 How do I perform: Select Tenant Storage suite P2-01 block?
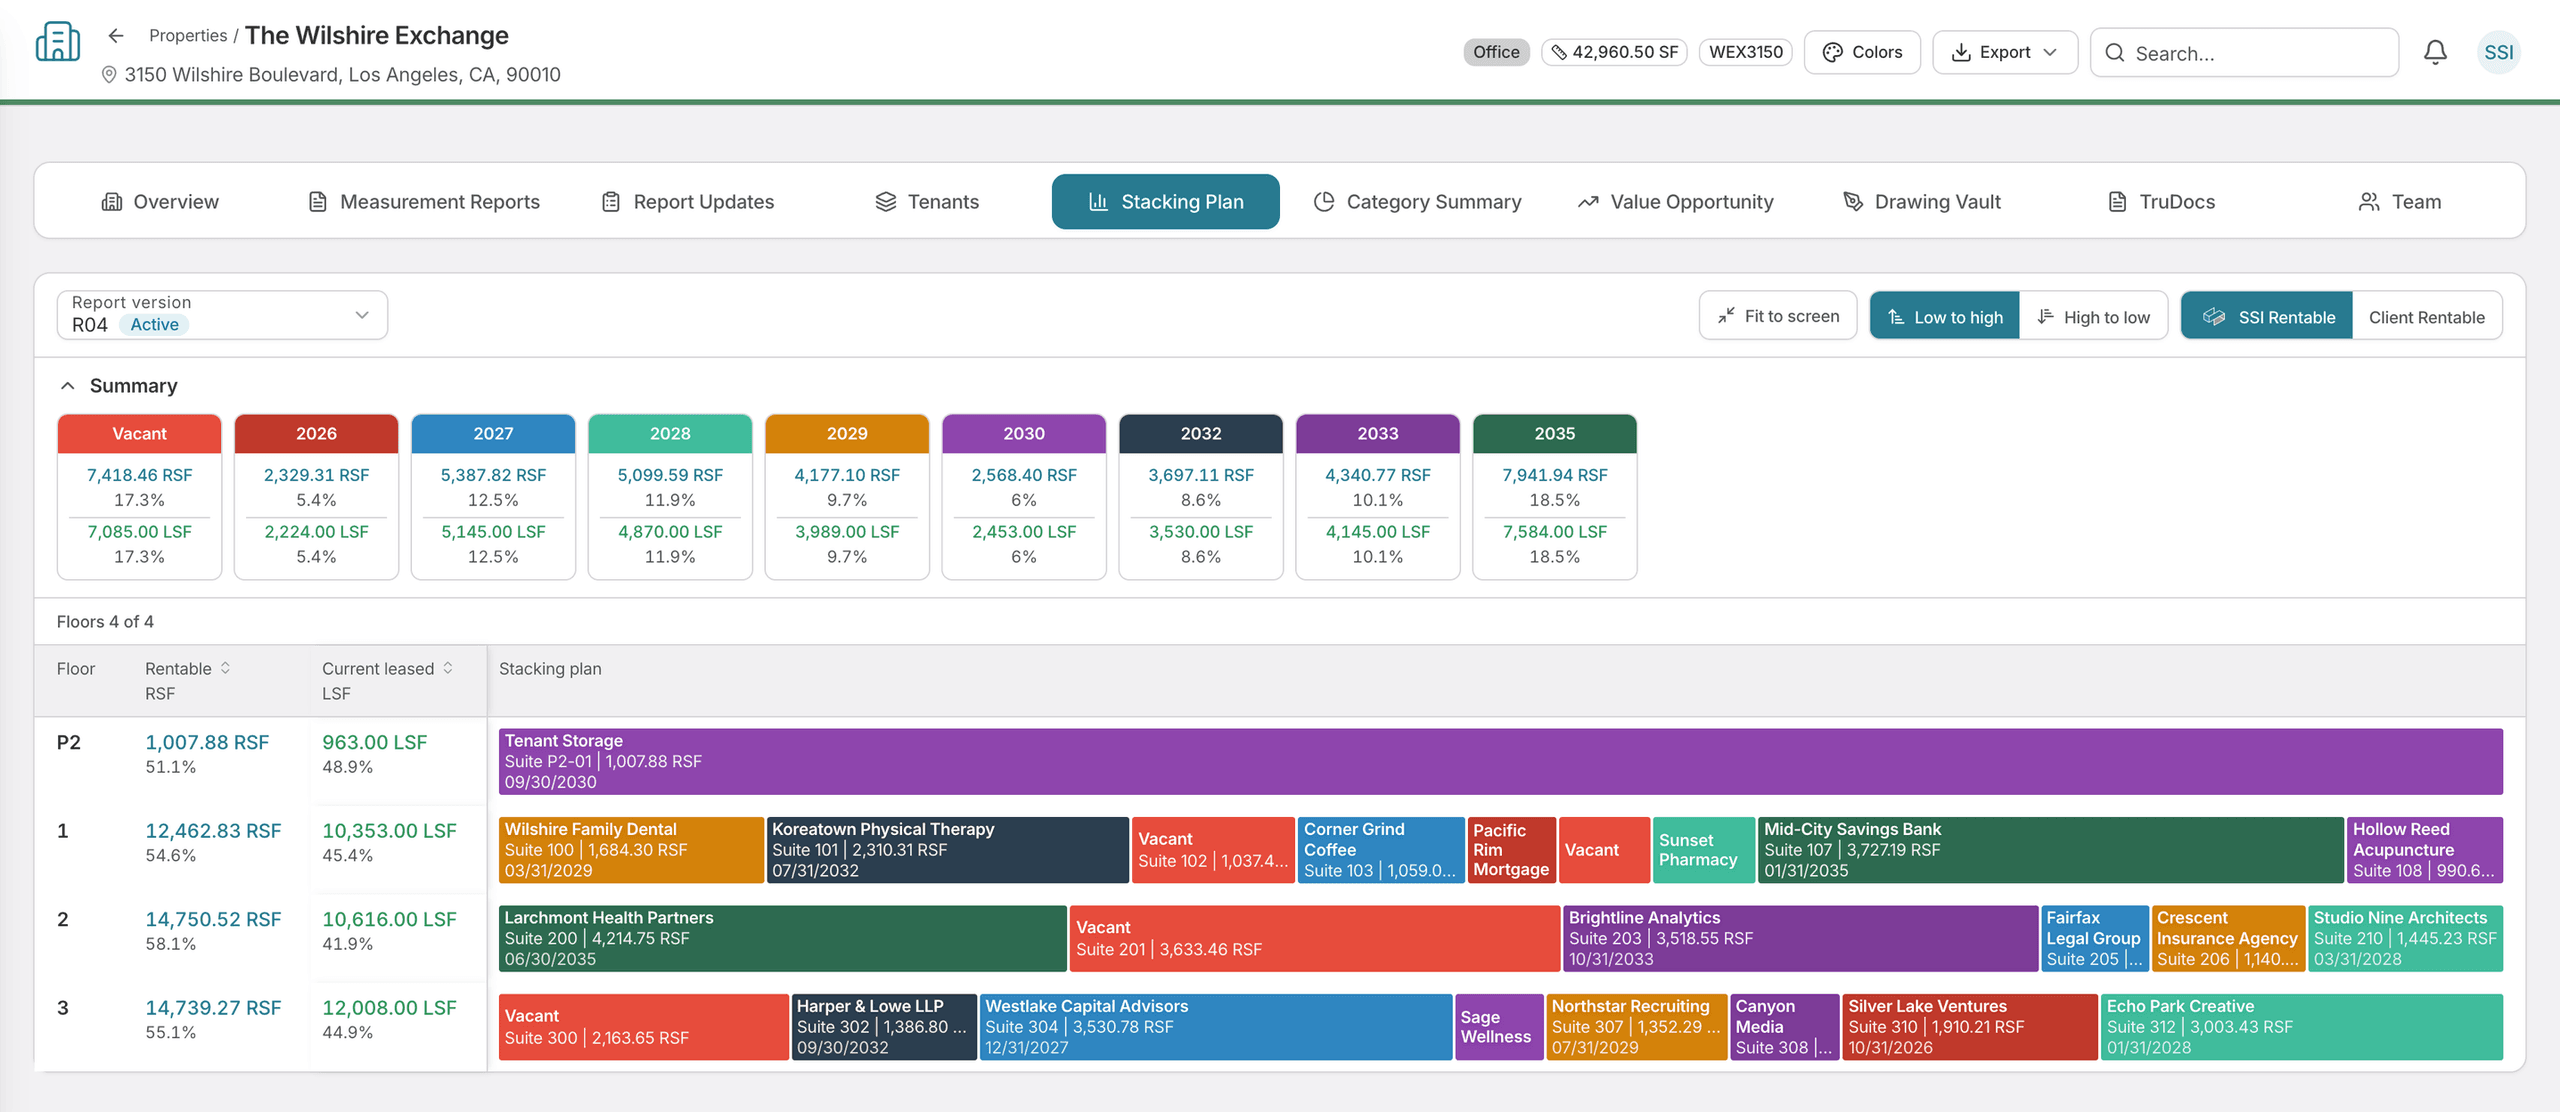(1500, 762)
